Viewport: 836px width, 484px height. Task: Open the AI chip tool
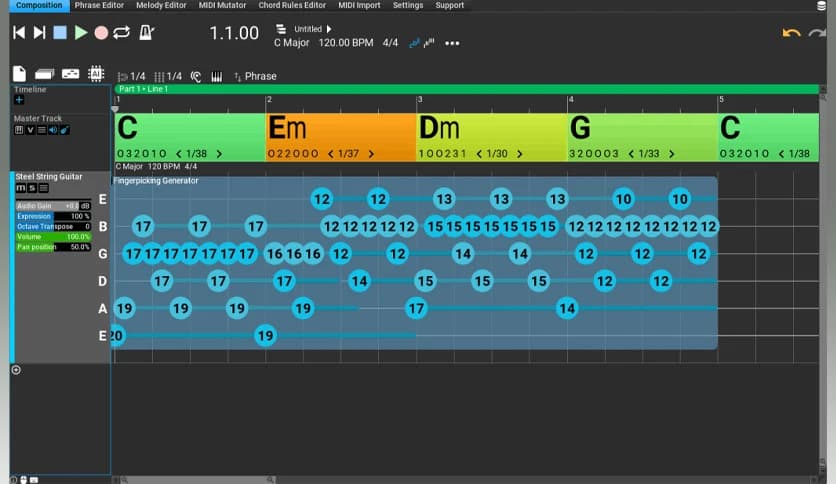[x=96, y=74]
